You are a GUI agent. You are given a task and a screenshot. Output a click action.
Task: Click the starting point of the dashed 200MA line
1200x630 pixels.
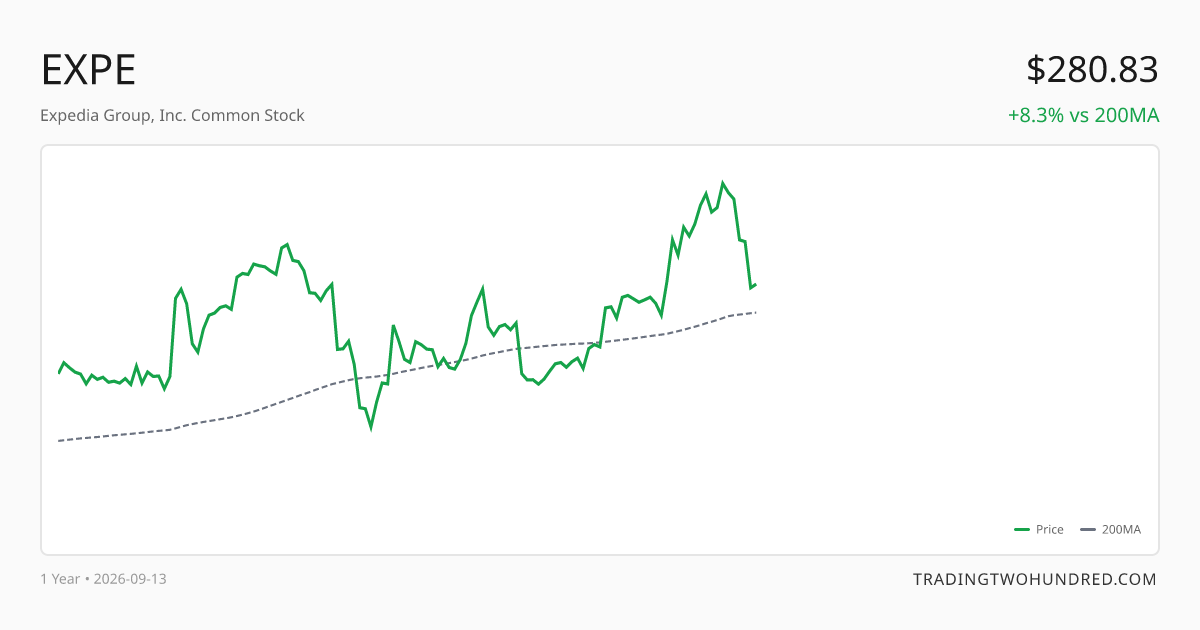tap(59, 440)
